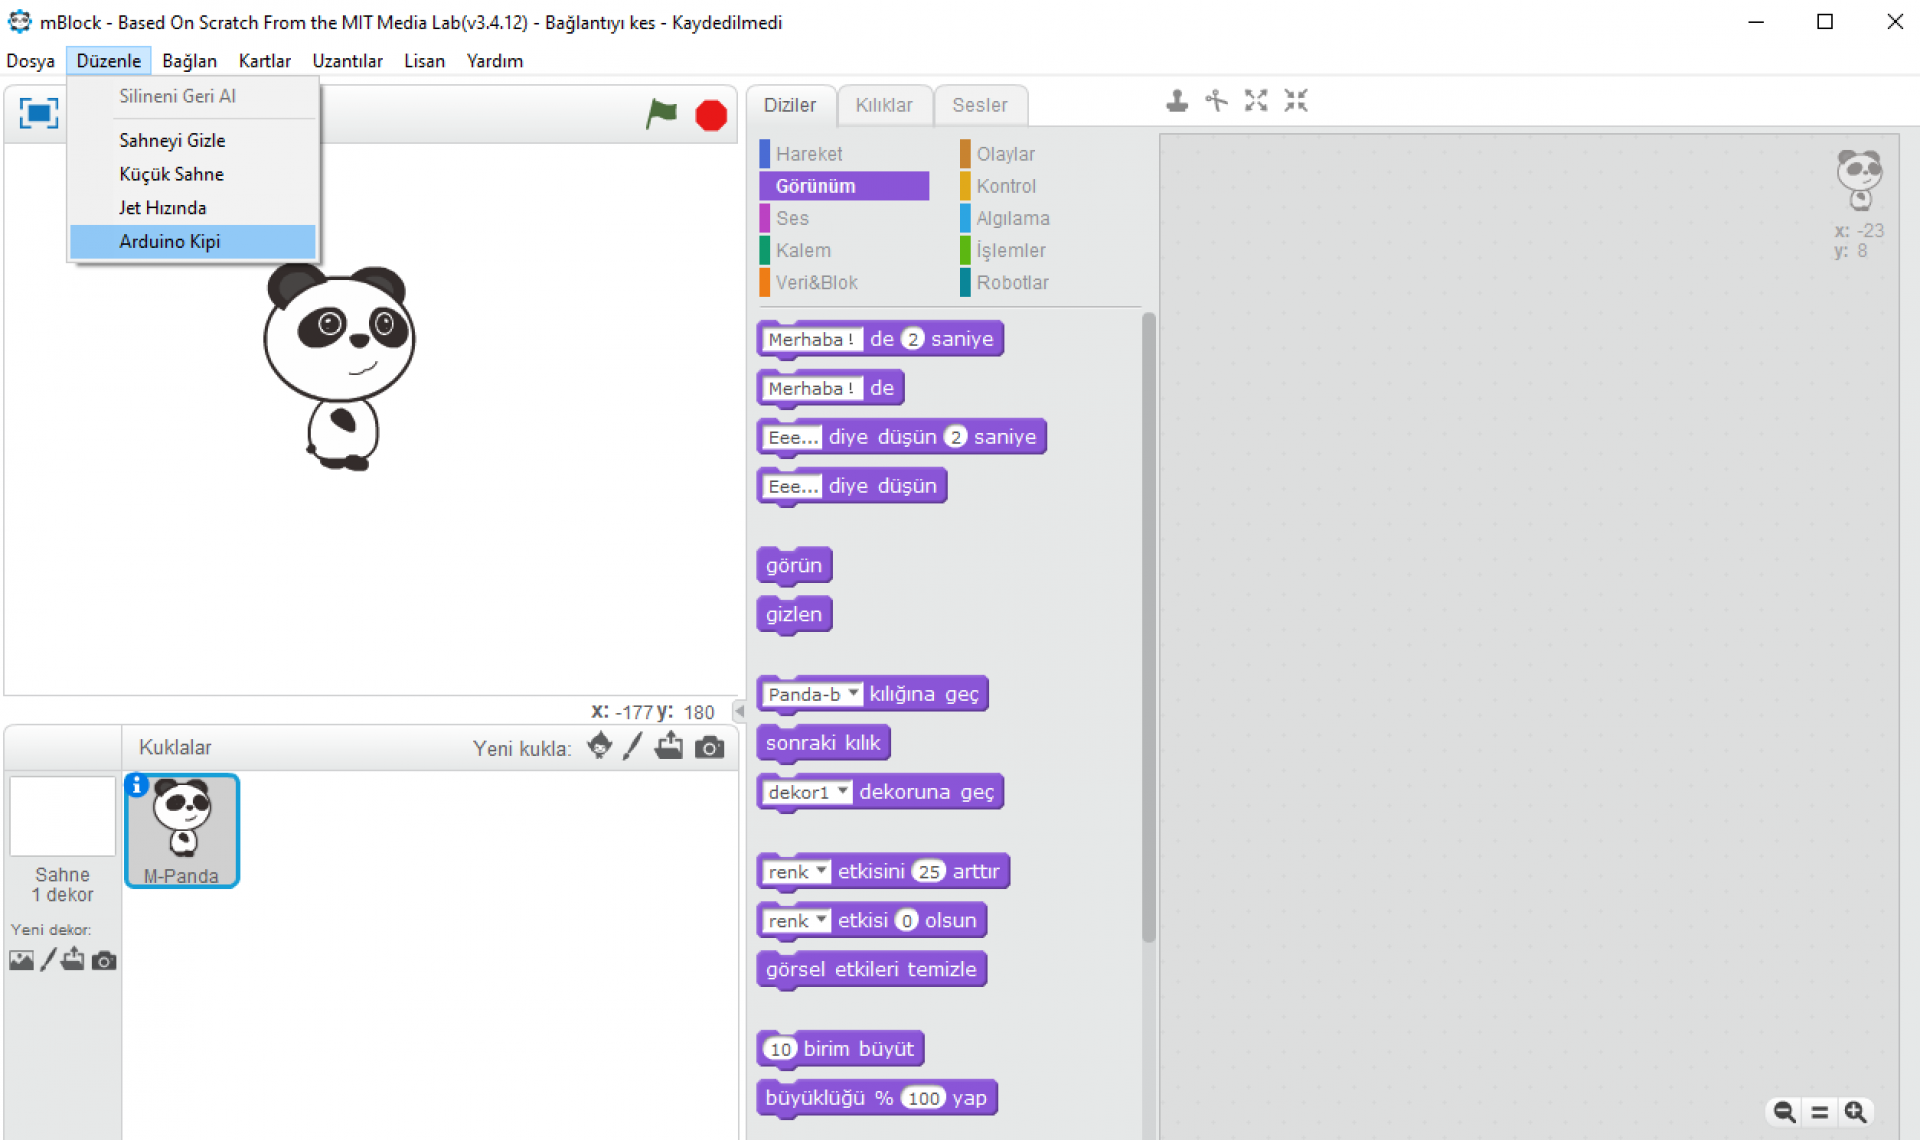
Task: Switch to the Diziler tab
Action: pos(790,105)
